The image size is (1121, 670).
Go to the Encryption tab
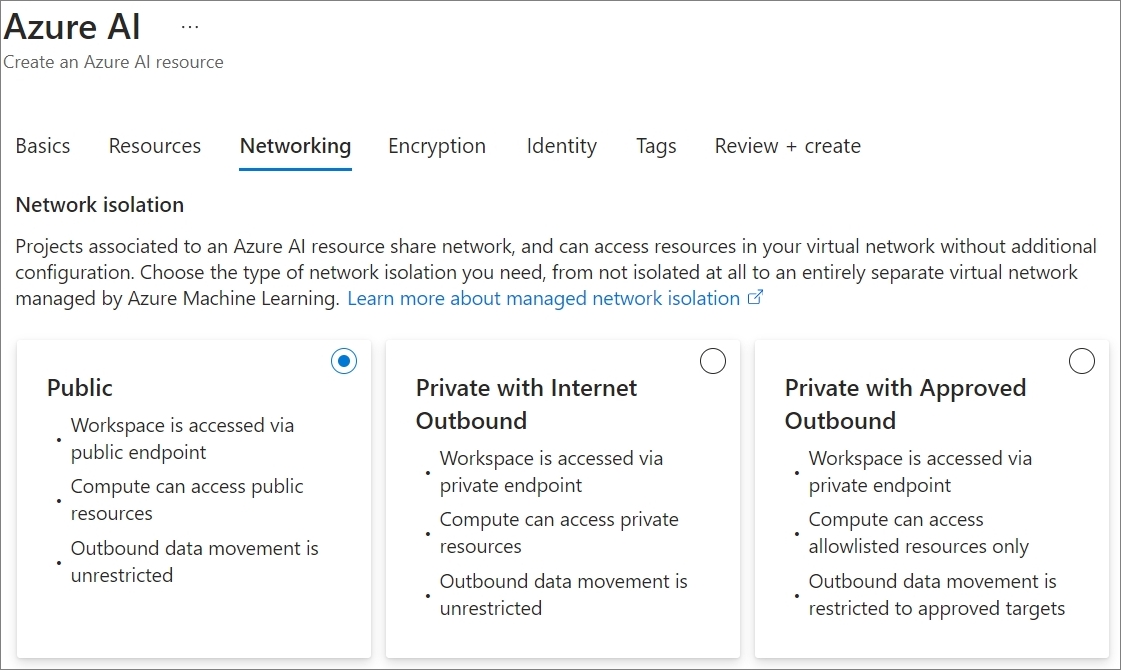437,146
